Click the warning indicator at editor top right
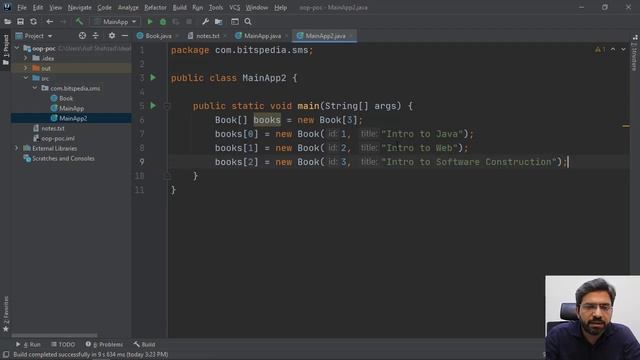 (x=600, y=49)
